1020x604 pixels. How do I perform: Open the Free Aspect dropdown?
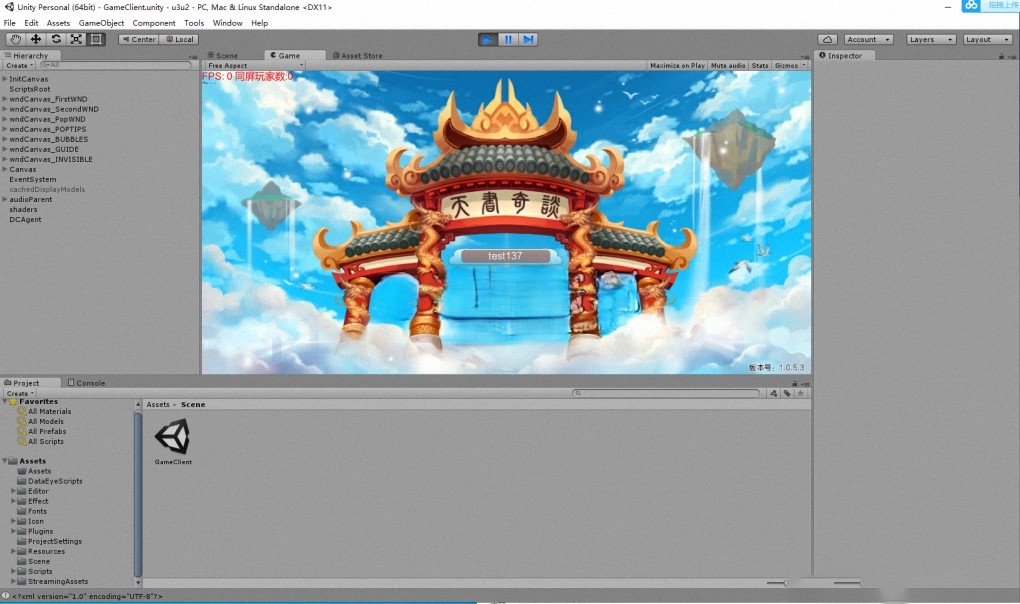pyautogui.click(x=254, y=65)
